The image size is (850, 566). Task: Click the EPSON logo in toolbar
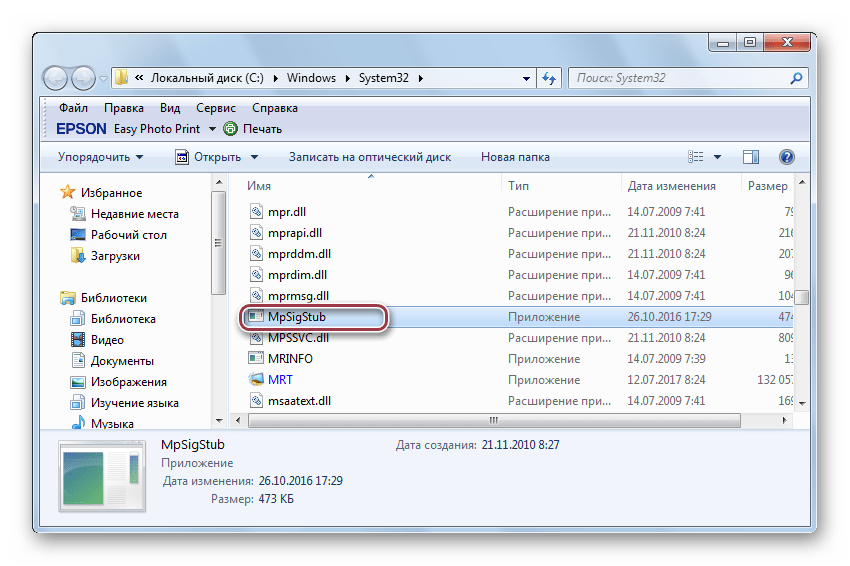[81, 129]
